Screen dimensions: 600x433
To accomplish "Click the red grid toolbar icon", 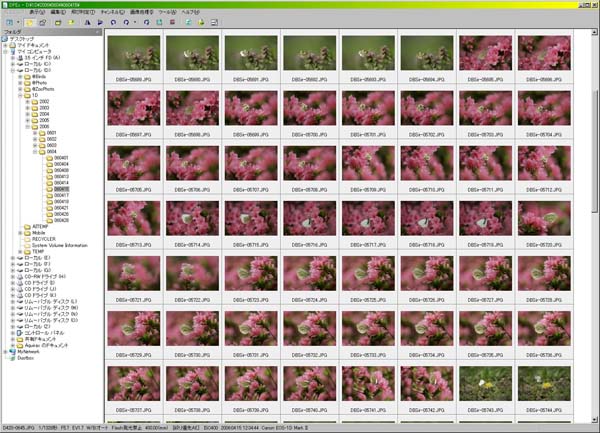I will pos(172,22).
